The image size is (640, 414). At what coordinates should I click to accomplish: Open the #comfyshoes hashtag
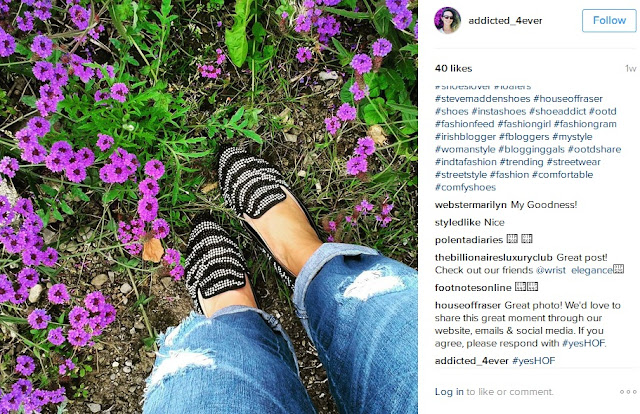pyautogui.click(x=465, y=187)
